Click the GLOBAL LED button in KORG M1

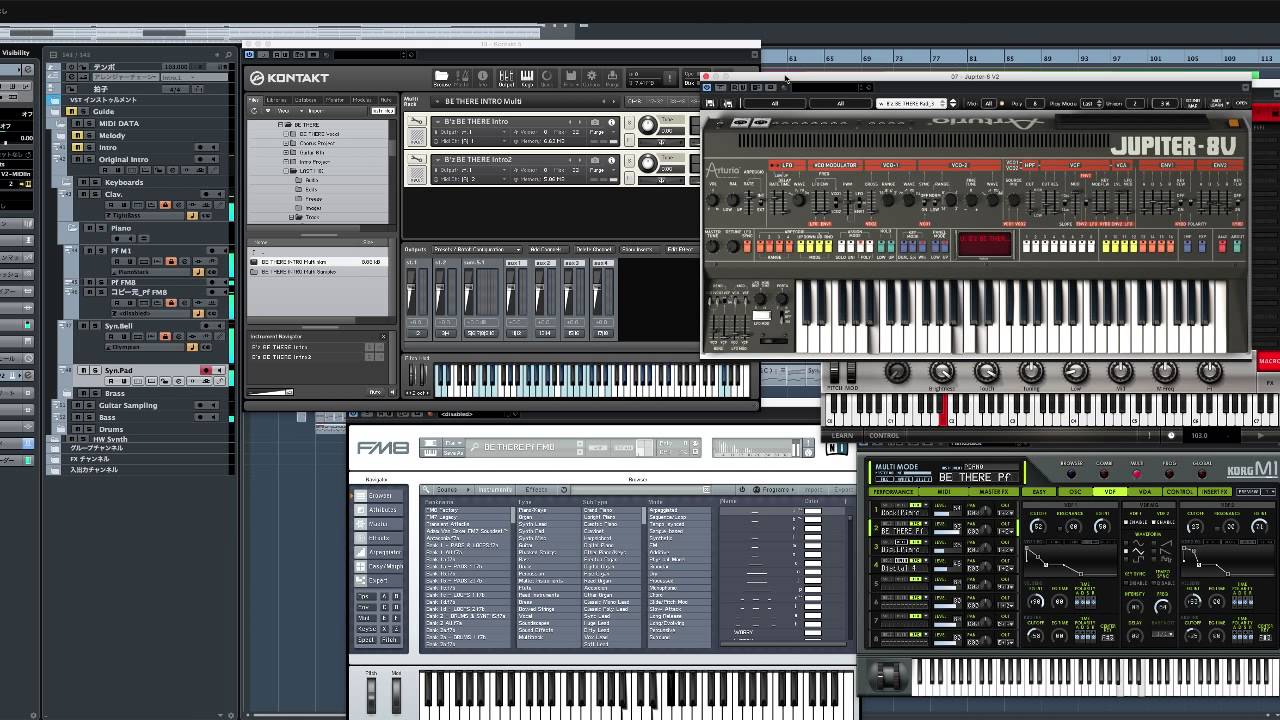(x=1202, y=473)
